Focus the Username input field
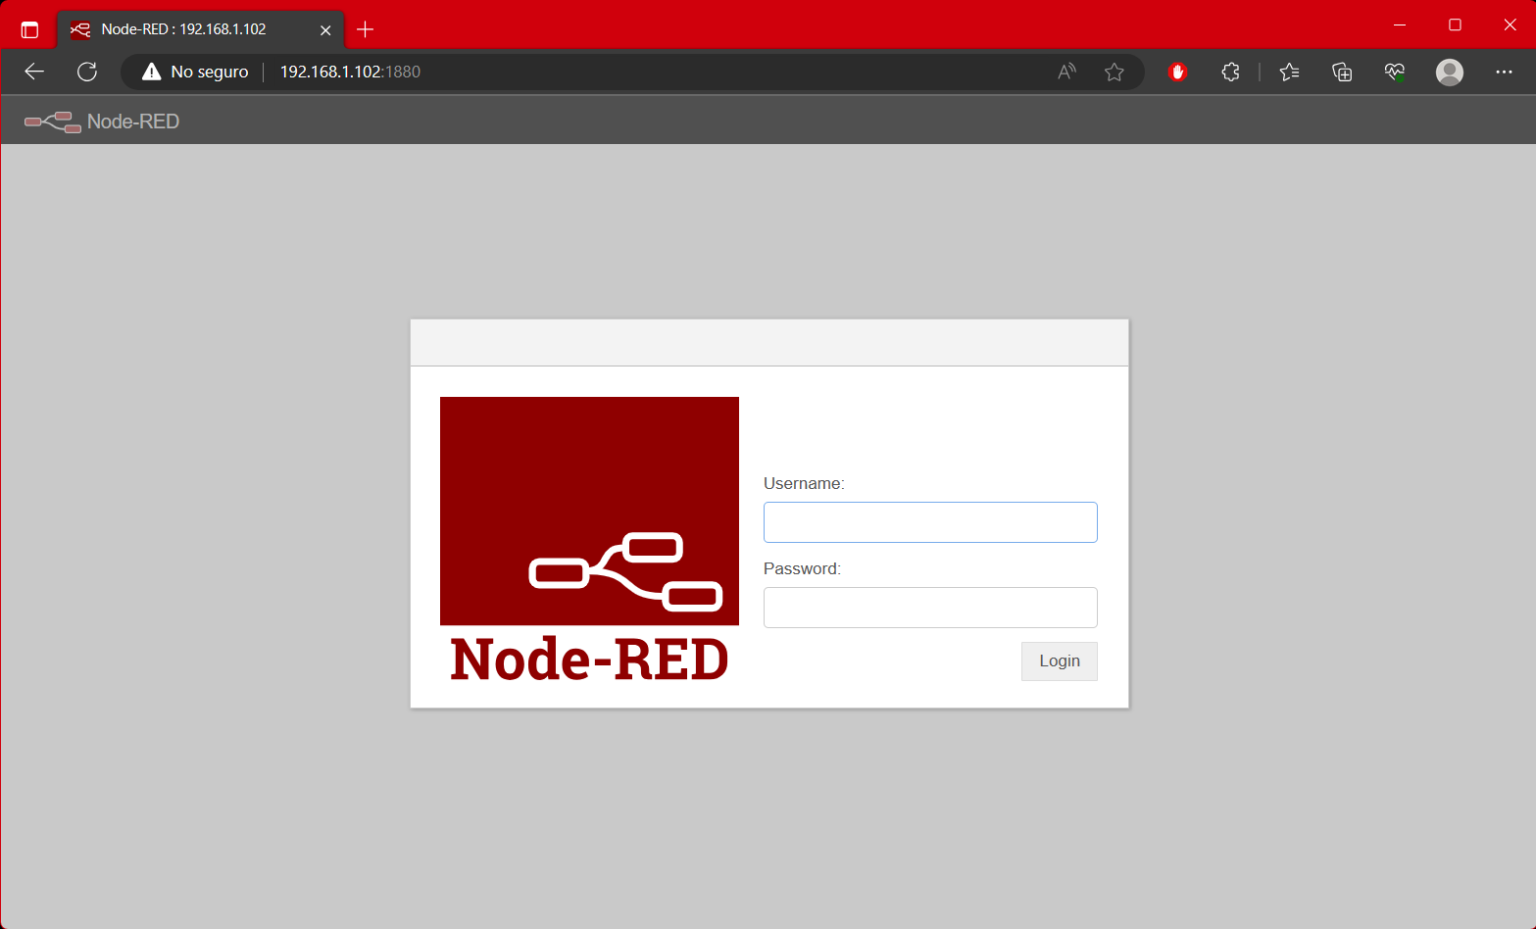1536x929 pixels. tap(930, 522)
